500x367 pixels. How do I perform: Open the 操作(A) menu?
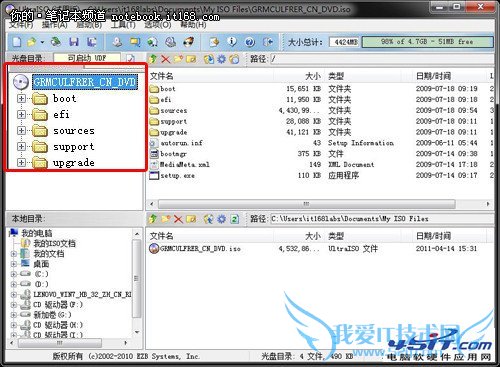[x=55, y=25]
